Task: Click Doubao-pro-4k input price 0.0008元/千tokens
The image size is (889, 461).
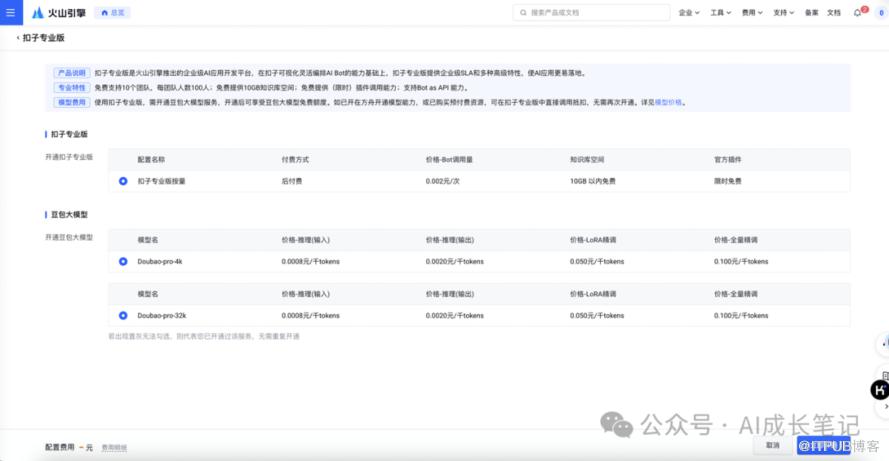Action: click(310, 261)
